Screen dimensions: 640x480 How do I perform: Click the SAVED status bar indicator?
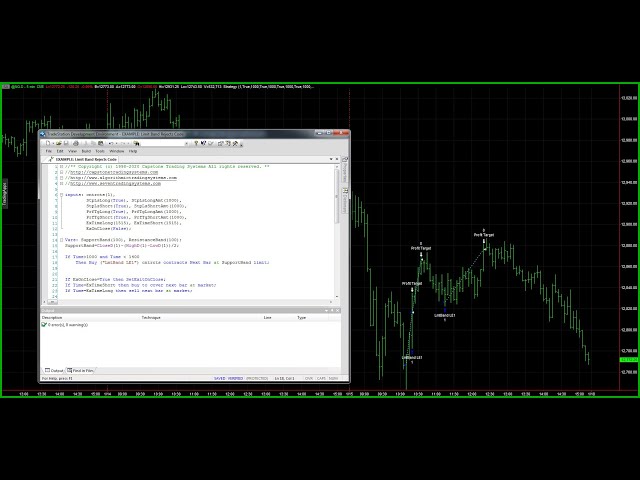220,378
